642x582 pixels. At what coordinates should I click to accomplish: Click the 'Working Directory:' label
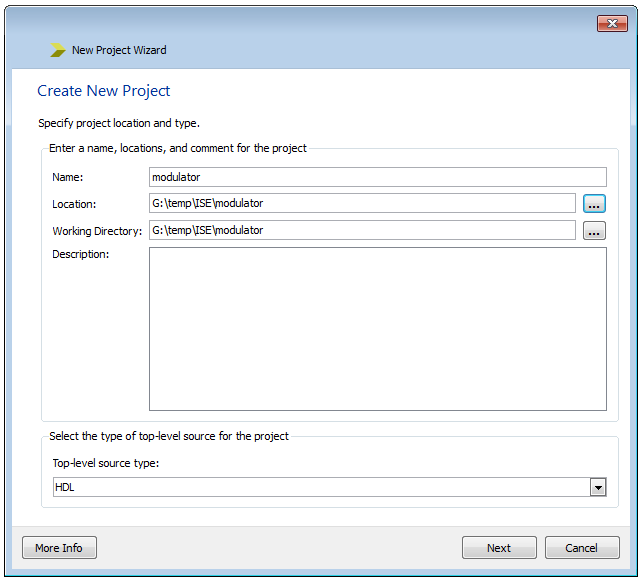[x=97, y=231]
